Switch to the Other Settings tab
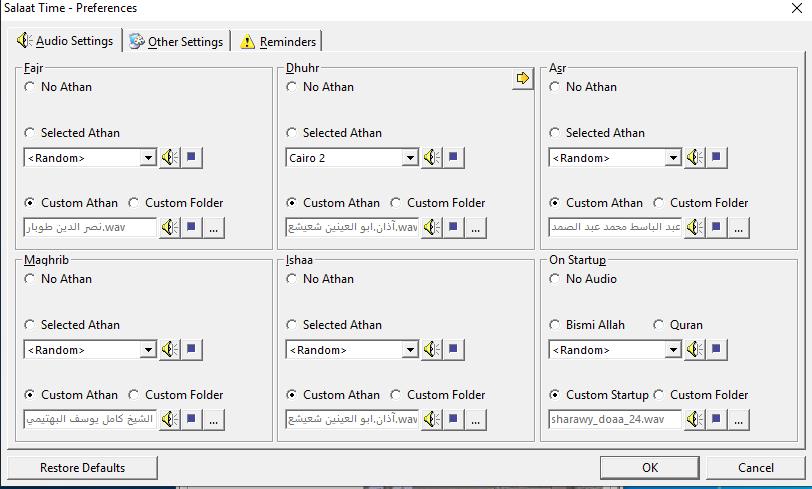This screenshot has width=812, height=489. 176,41
